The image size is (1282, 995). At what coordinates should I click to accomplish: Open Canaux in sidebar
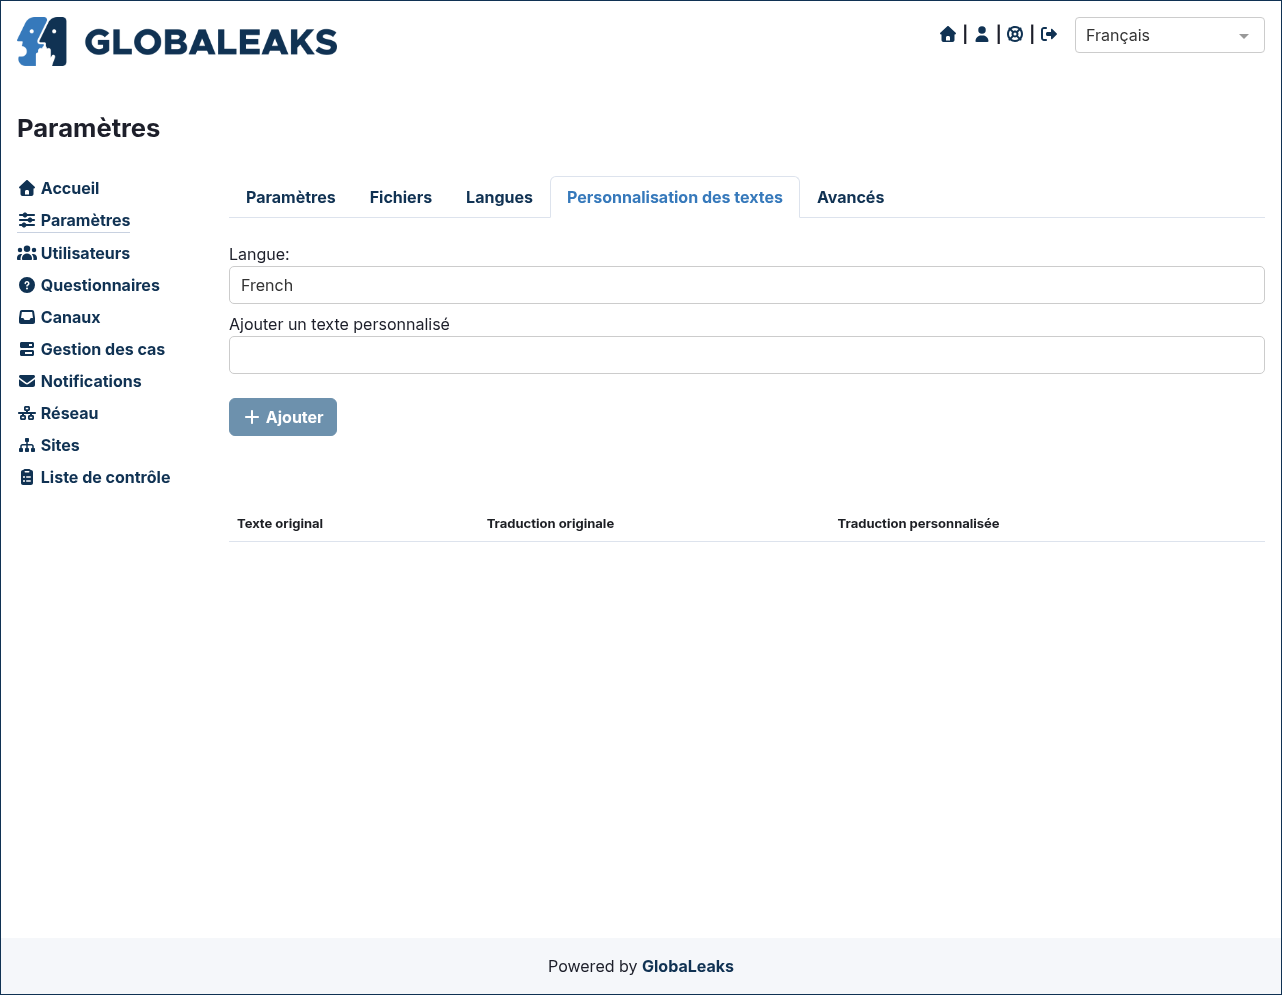pos(70,317)
